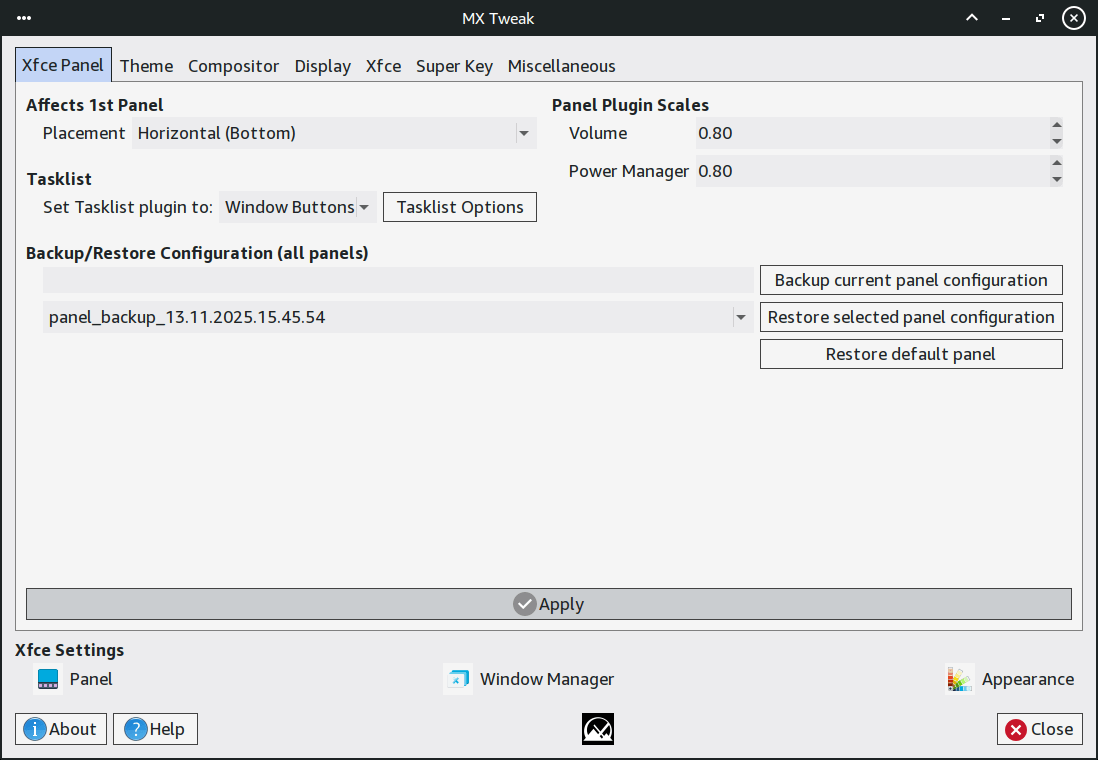Close MX Tweak with red Close button
This screenshot has height=760, width=1098.
click(1038, 729)
